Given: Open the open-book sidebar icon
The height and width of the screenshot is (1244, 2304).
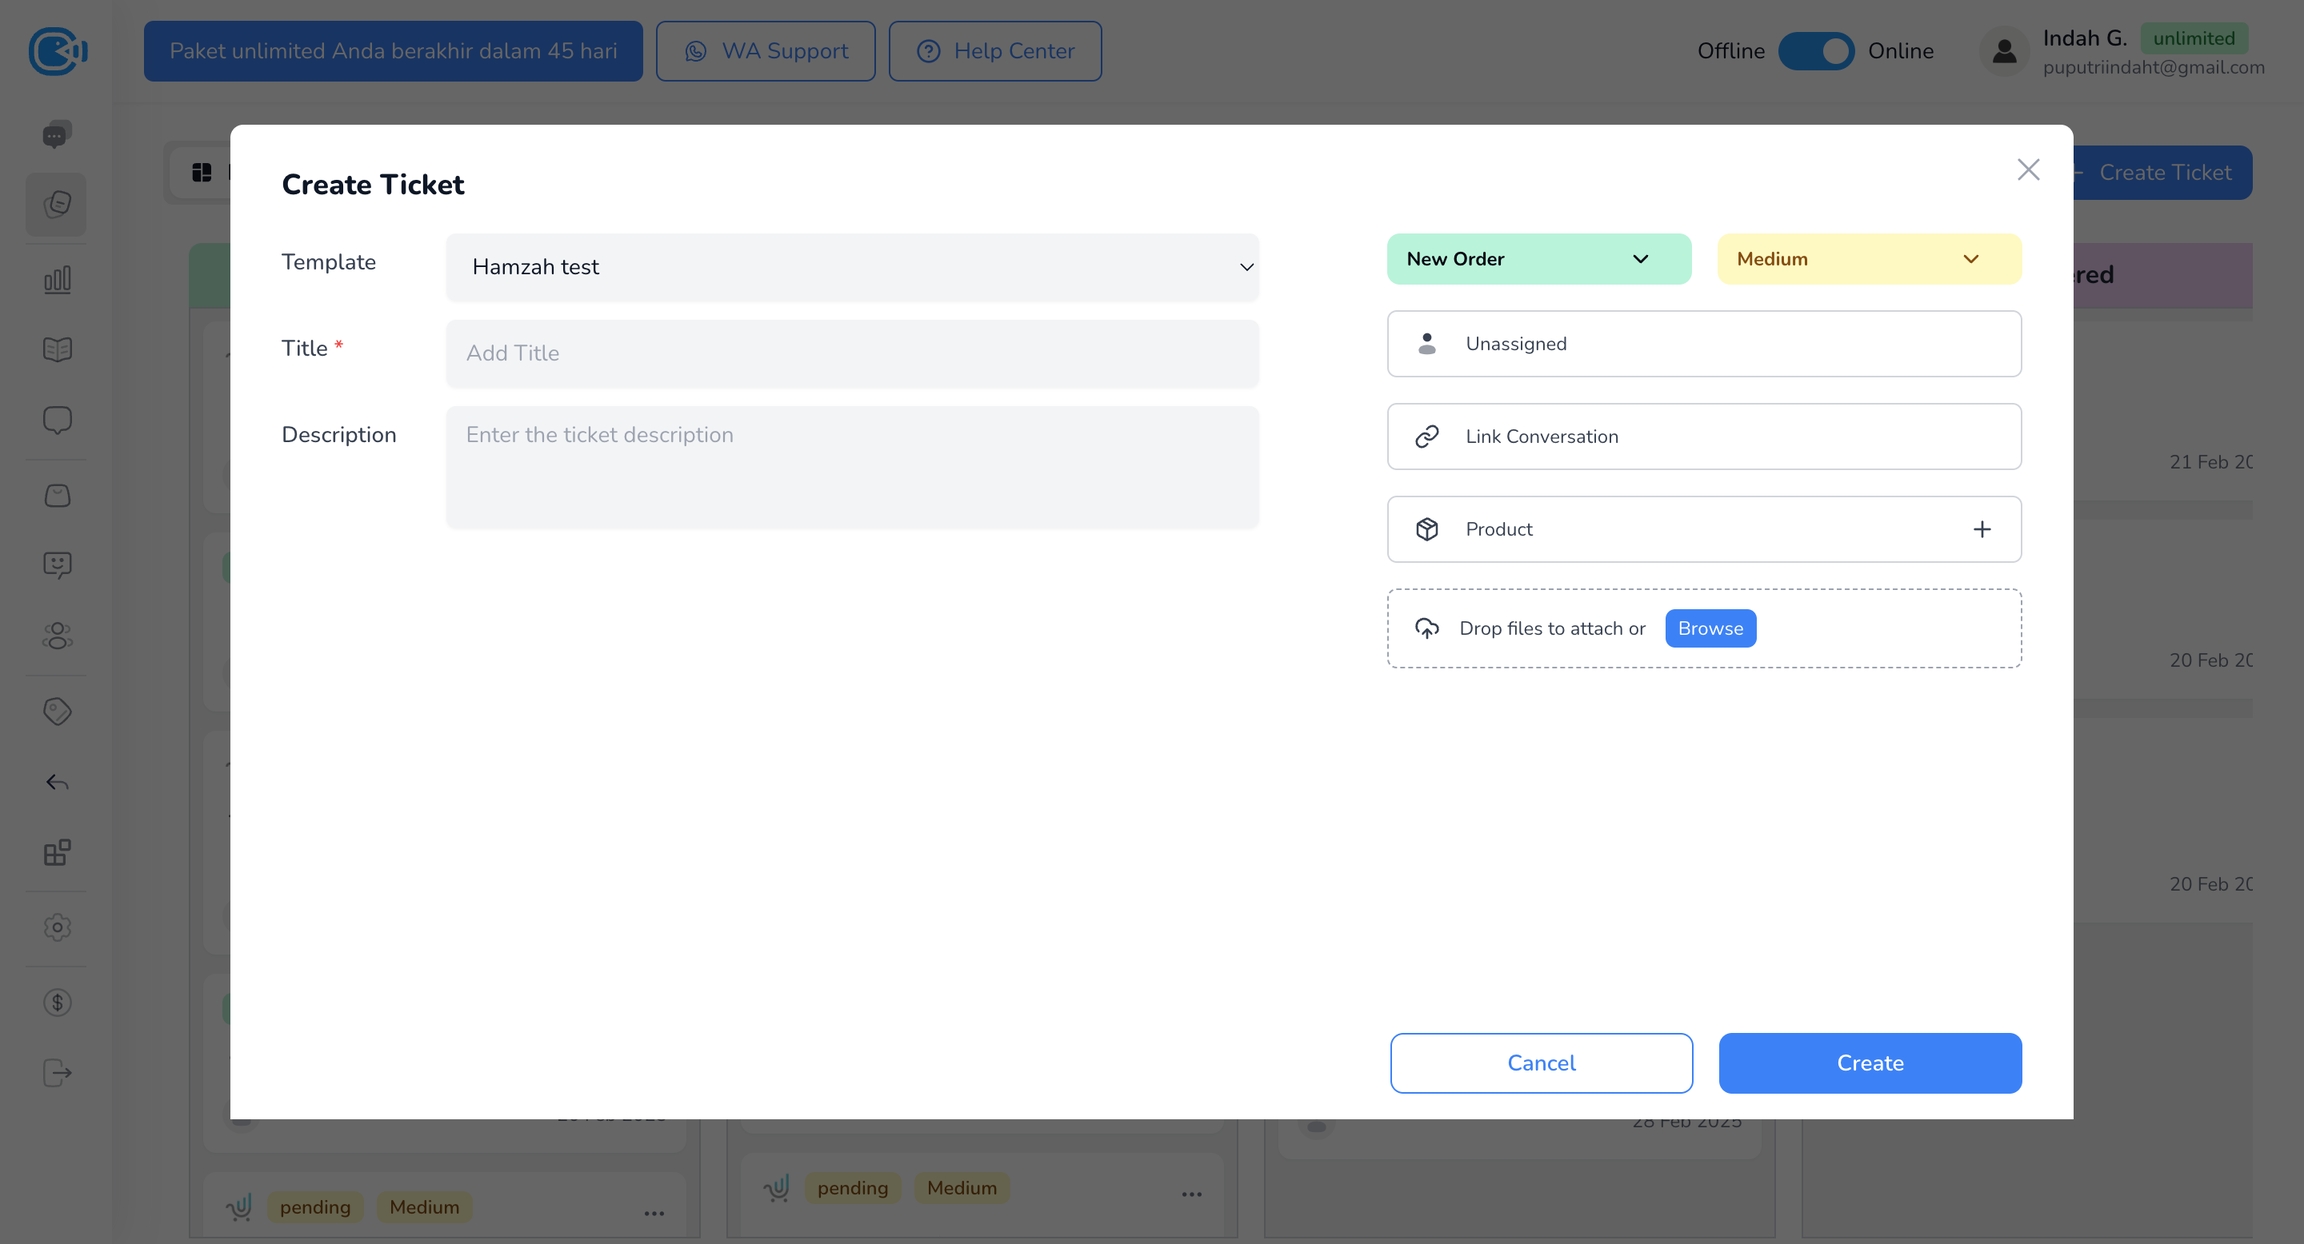Looking at the screenshot, I should [57, 349].
